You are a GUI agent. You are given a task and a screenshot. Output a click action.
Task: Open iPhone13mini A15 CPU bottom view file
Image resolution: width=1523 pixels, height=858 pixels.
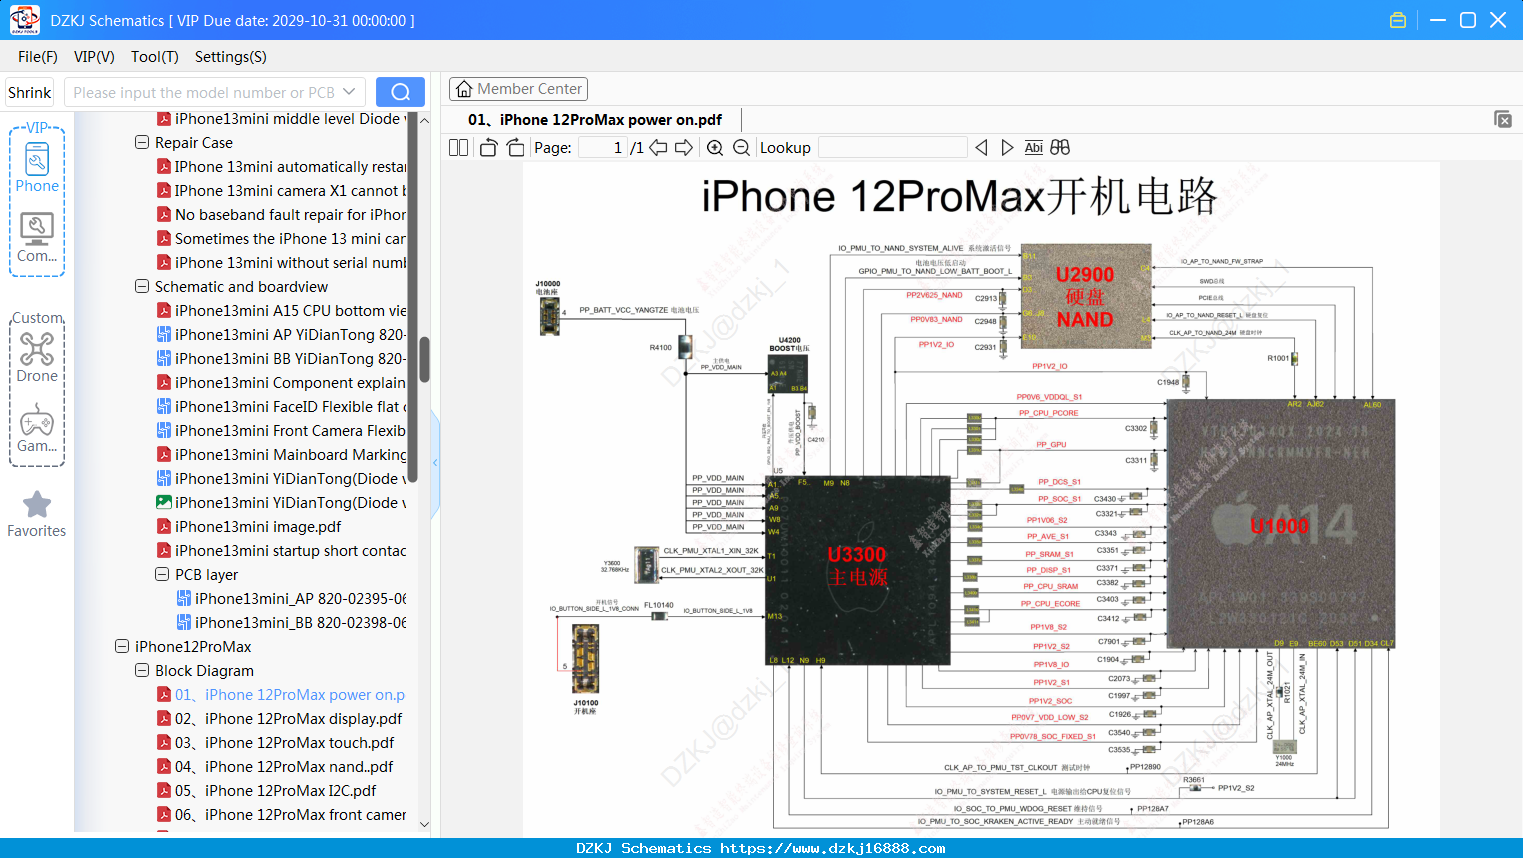pos(290,310)
